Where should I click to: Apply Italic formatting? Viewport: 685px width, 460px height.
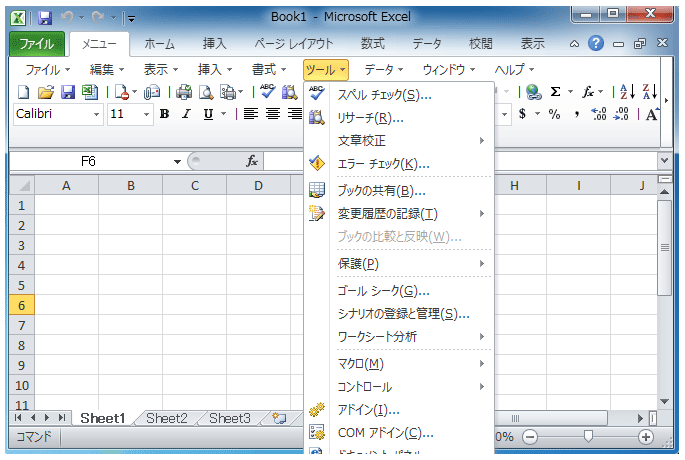click(x=187, y=114)
